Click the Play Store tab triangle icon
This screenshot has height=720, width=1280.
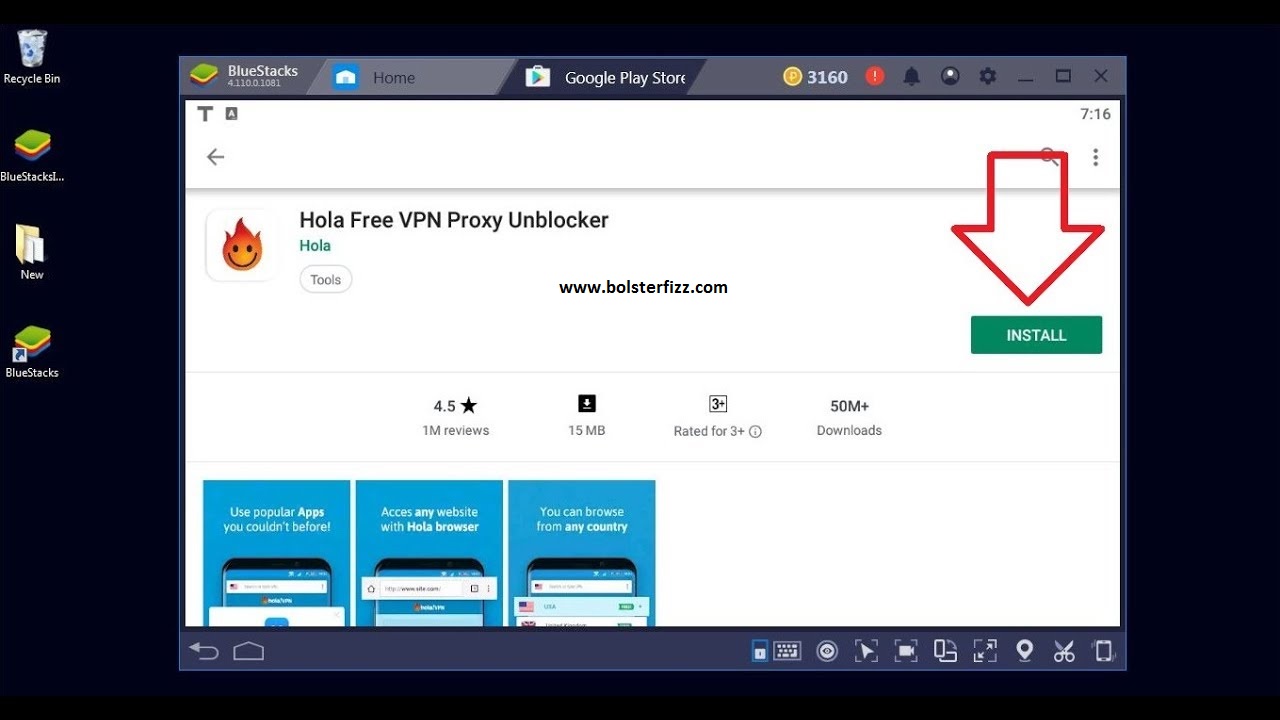[x=538, y=77]
